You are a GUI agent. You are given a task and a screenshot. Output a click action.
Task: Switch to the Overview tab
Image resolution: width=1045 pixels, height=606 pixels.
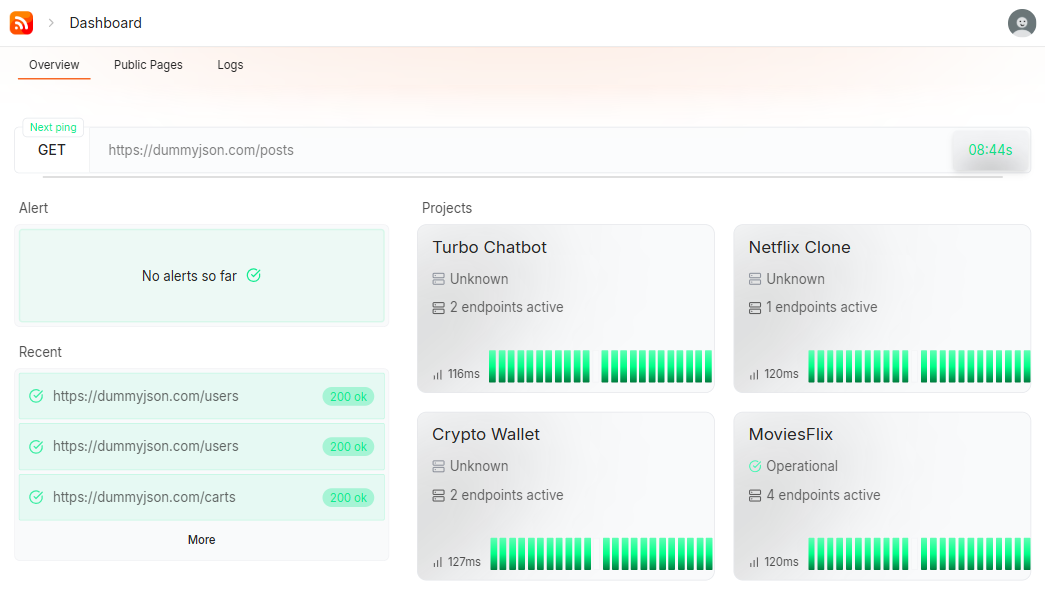click(x=54, y=65)
